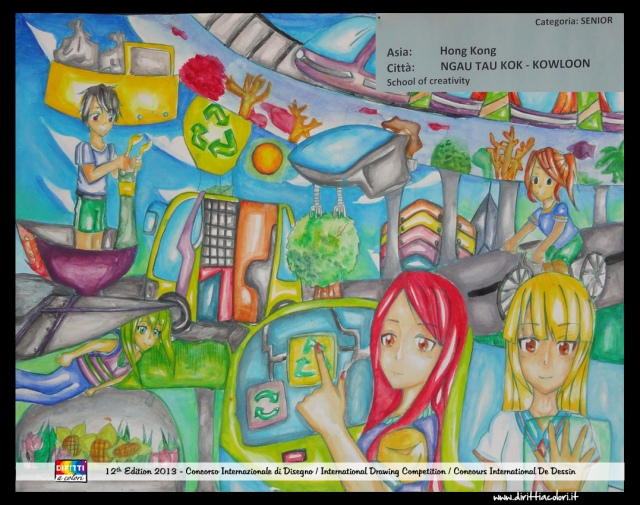Screen dimensions: 640x505
Task: Click 'Concorso Internazionale di Disegno' banner text
Action: pyautogui.click(x=249, y=471)
